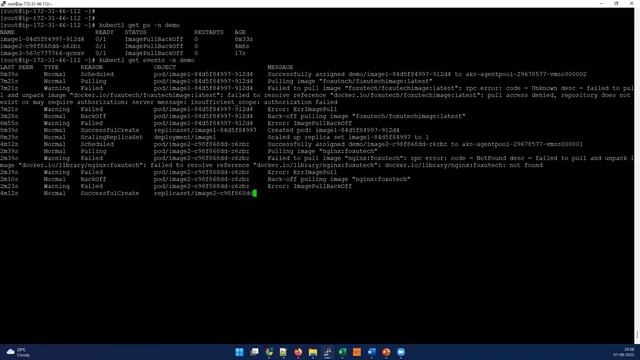The image size is (640, 360).
Task: Open the taskbar icon right of Start
Action: [254, 352]
